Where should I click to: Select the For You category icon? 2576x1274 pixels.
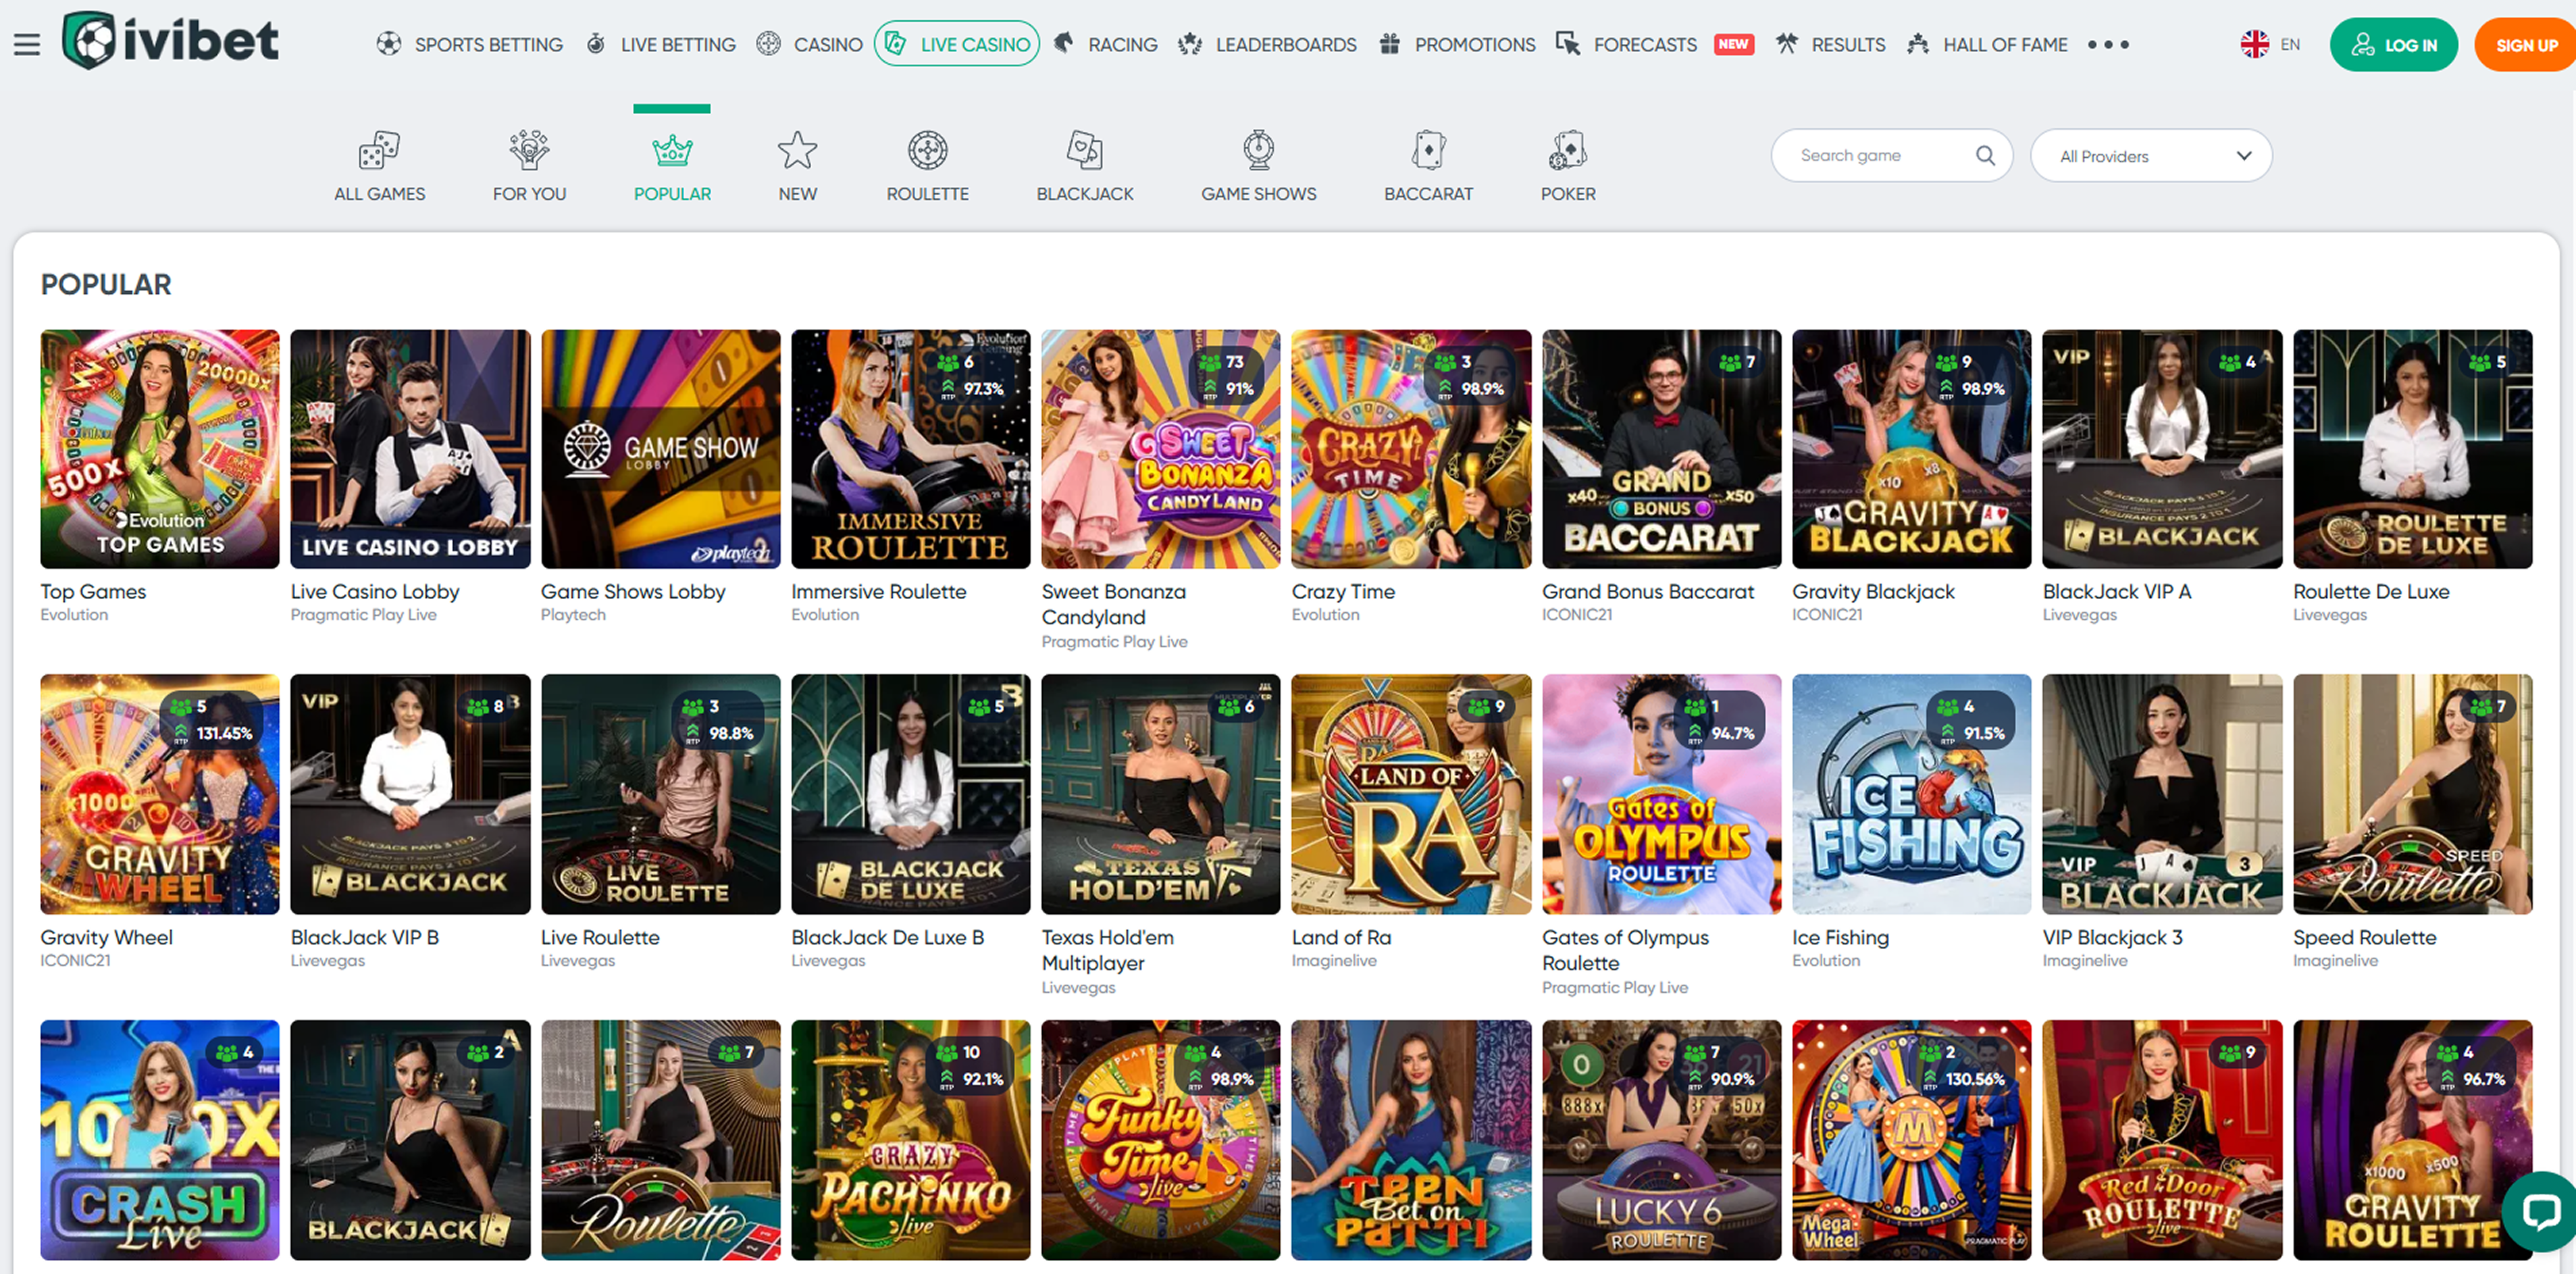pos(529,151)
